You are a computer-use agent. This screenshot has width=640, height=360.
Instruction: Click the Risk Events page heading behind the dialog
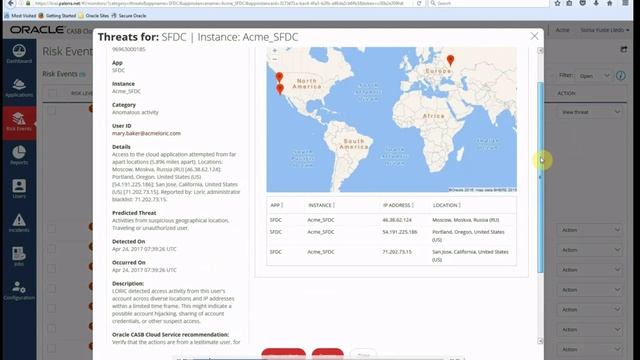point(67,51)
